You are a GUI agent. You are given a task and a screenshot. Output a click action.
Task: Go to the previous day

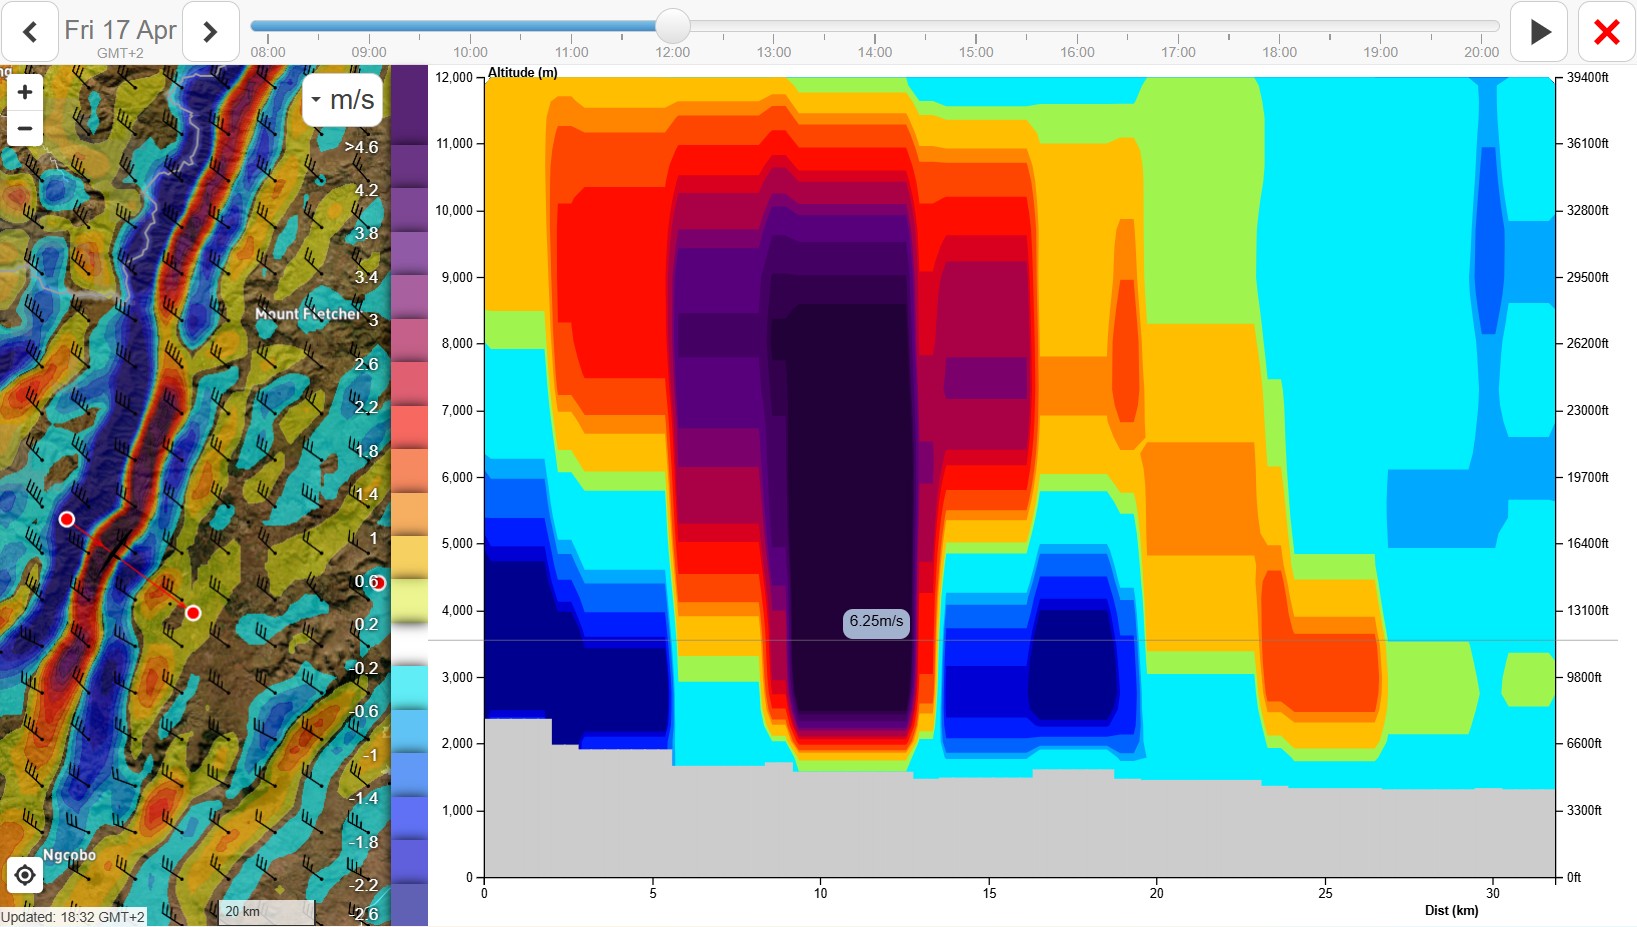tap(30, 32)
